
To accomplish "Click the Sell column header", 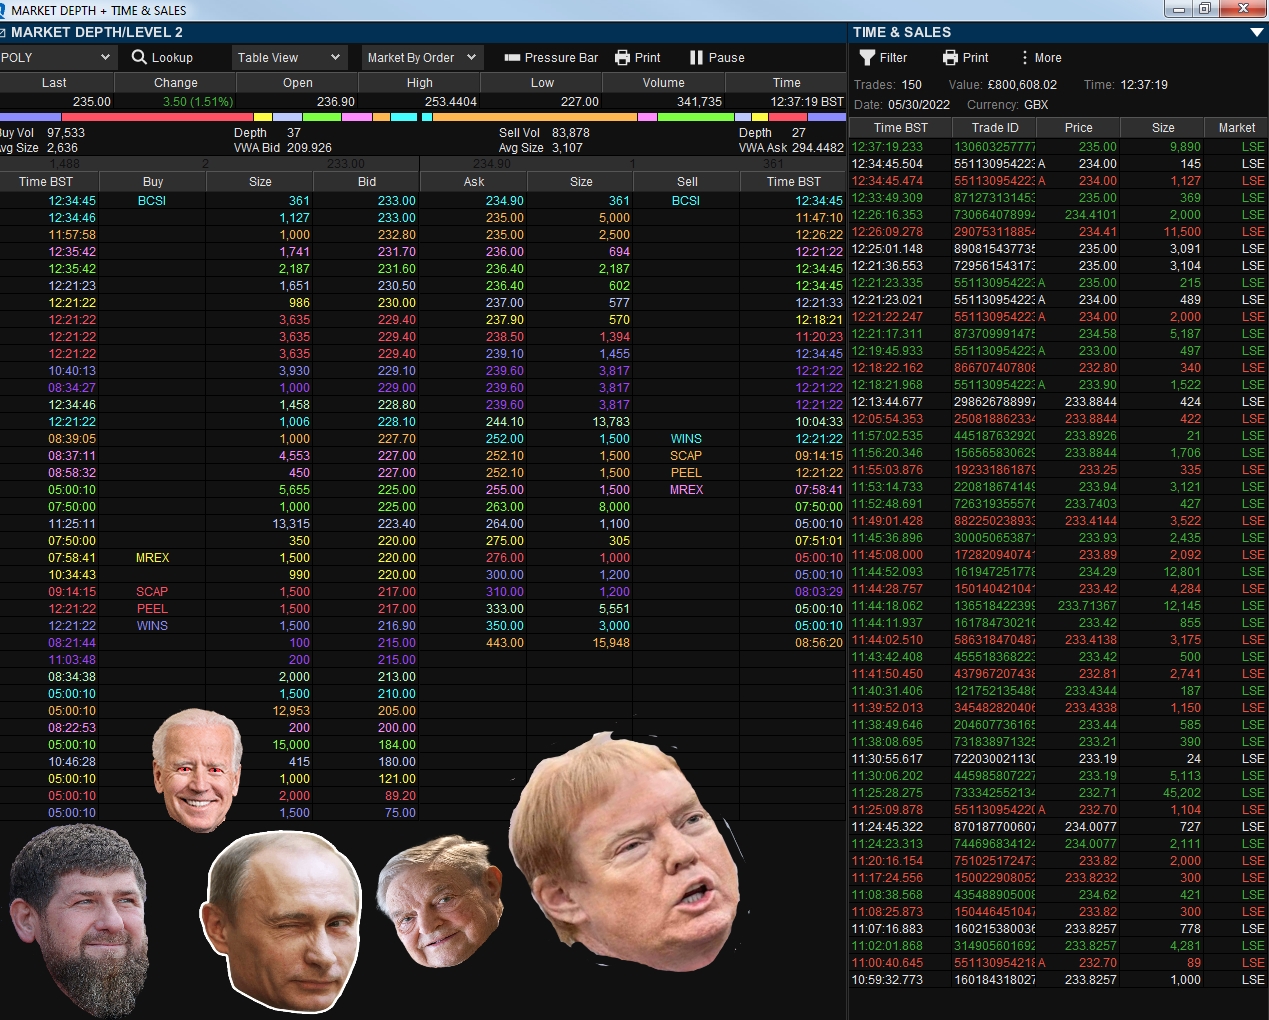I will (687, 182).
